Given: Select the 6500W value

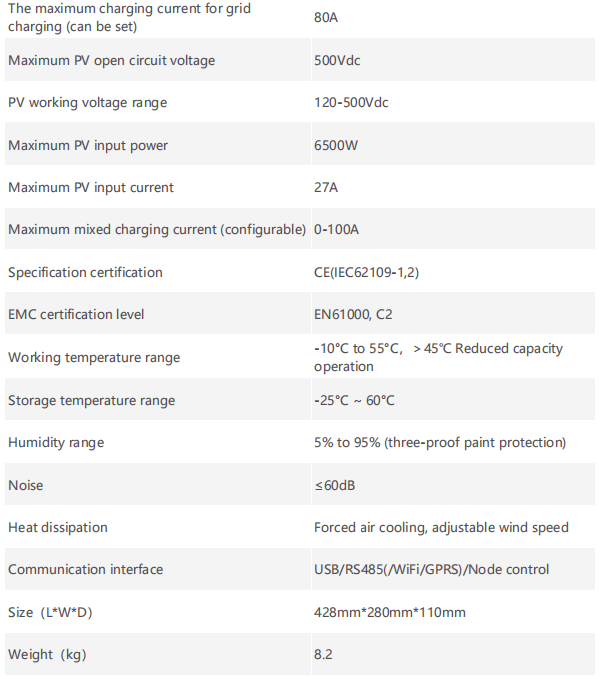Looking at the screenshot, I should (334, 146).
